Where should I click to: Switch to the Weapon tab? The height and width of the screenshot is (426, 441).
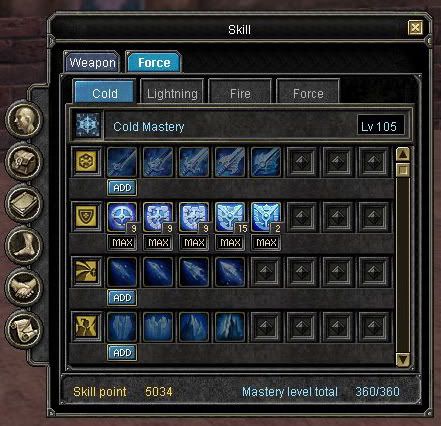click(92, 62)
